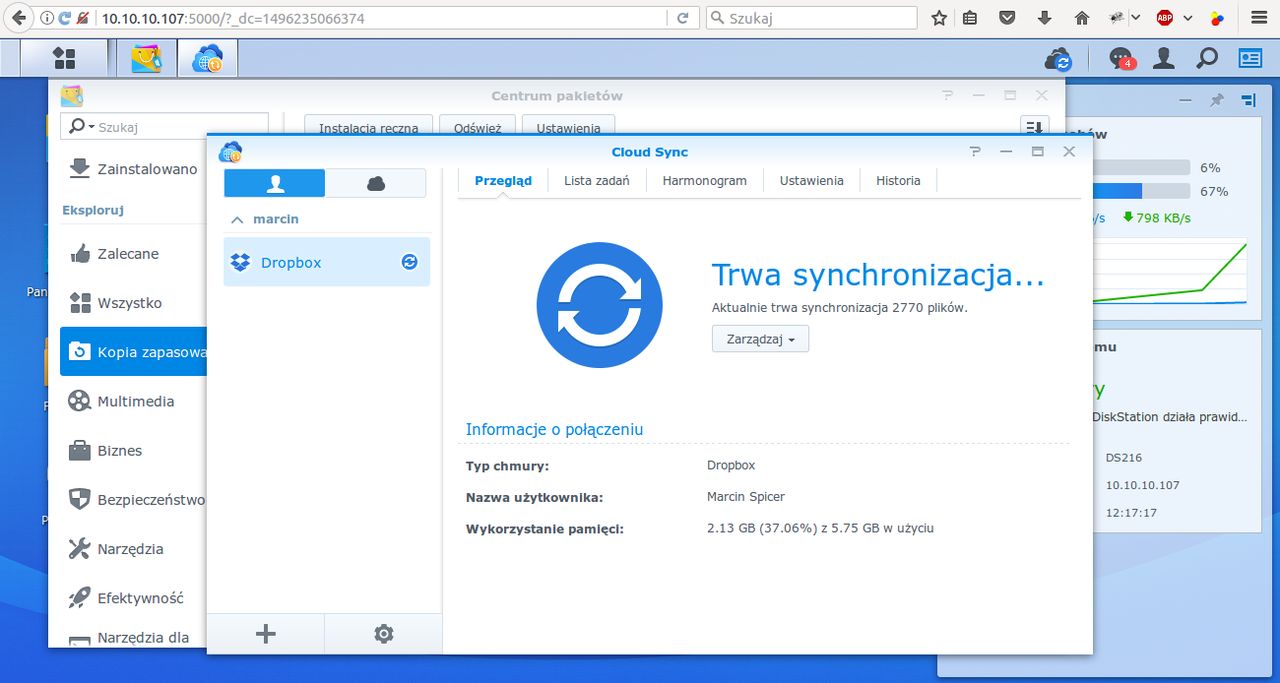Switch to Cloud Sync taskbar icon
Image resolution: width=1280 pixels, height=683 pixels.
click(208, 58)
